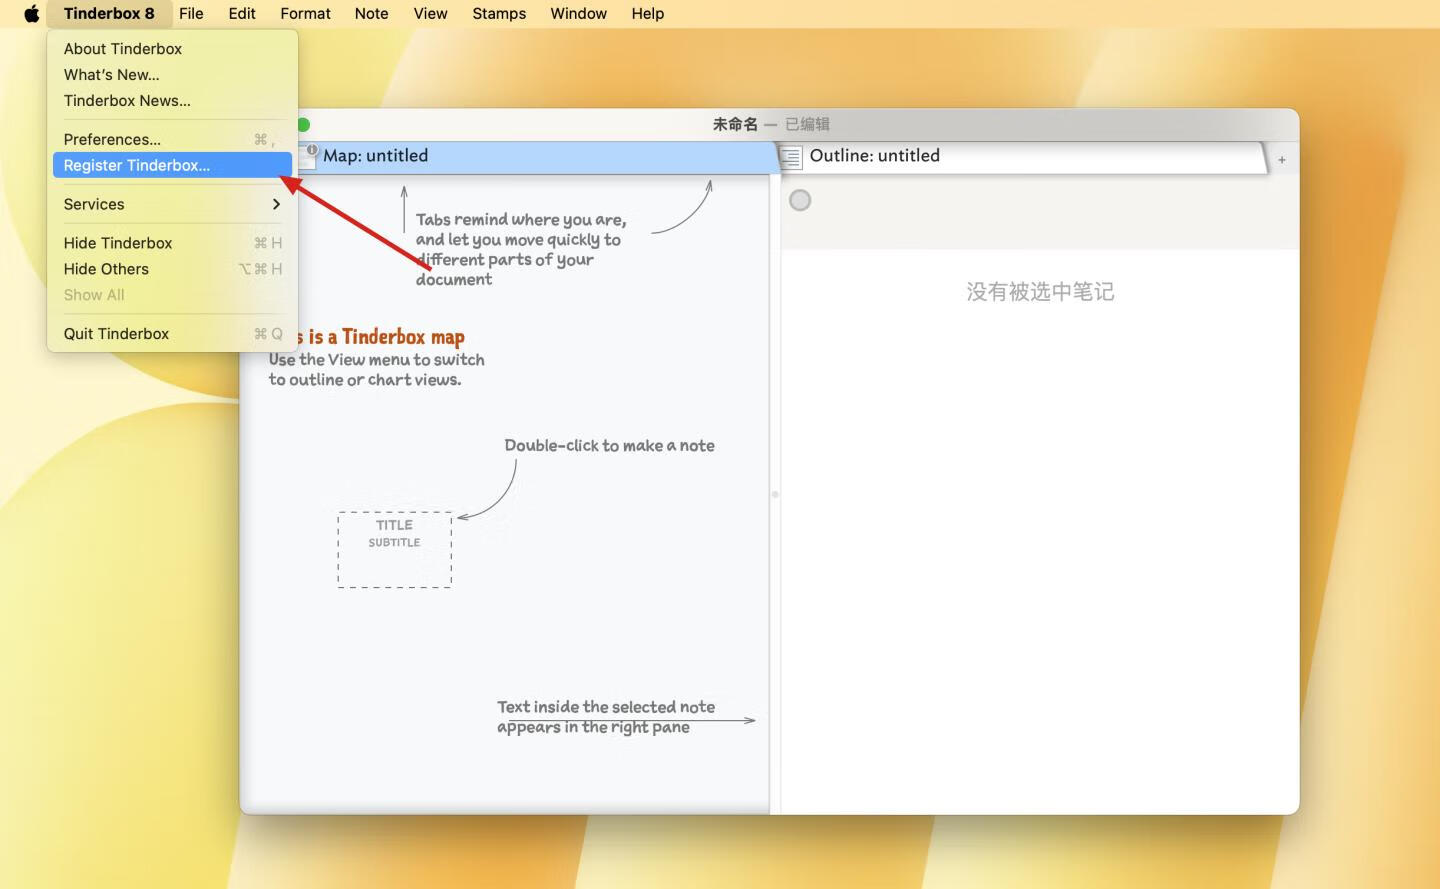Screen dimensions: 1440x889
Task: Expand the Services submenu
Action: pyautogui.click(x=172, y=204)
